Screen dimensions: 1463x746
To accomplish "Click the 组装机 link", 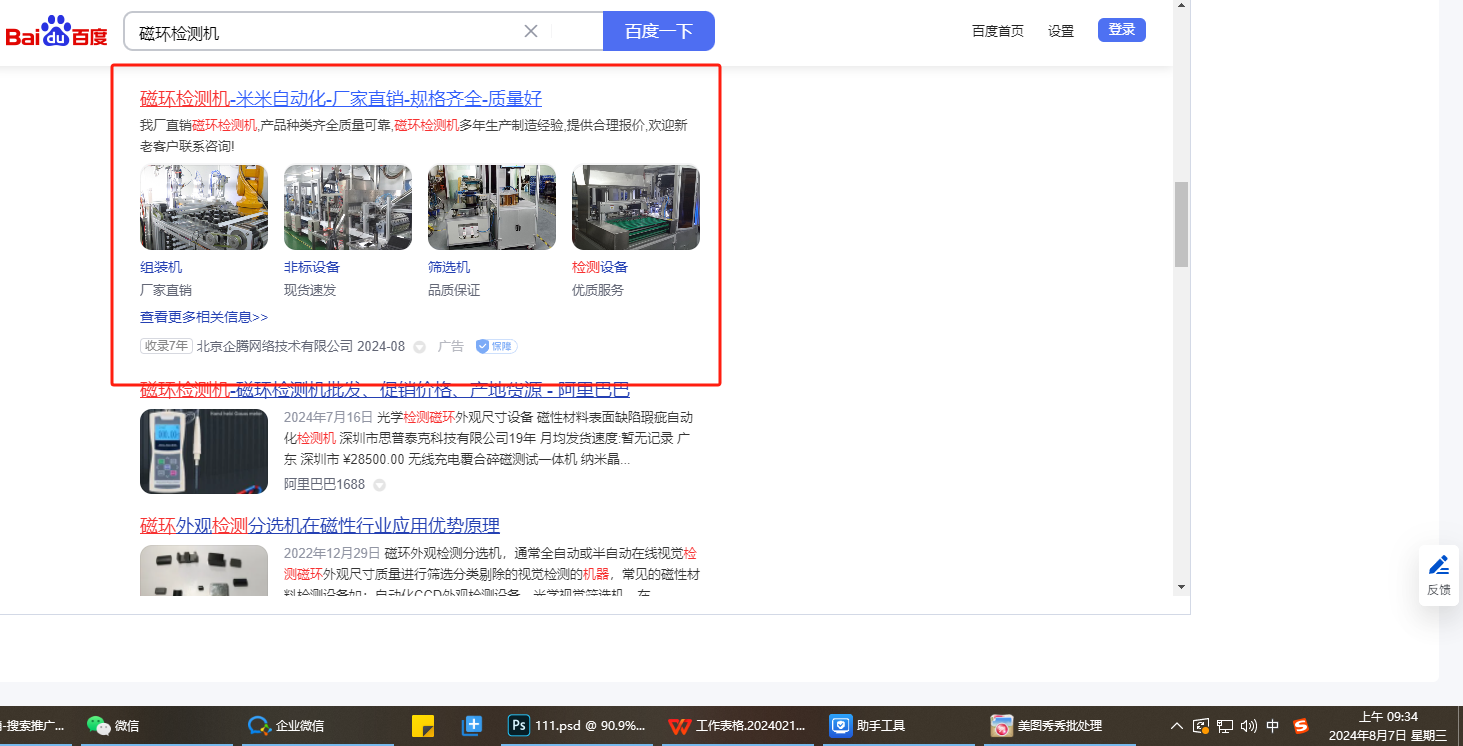I will pyautogui.click(x=161, y=267).
